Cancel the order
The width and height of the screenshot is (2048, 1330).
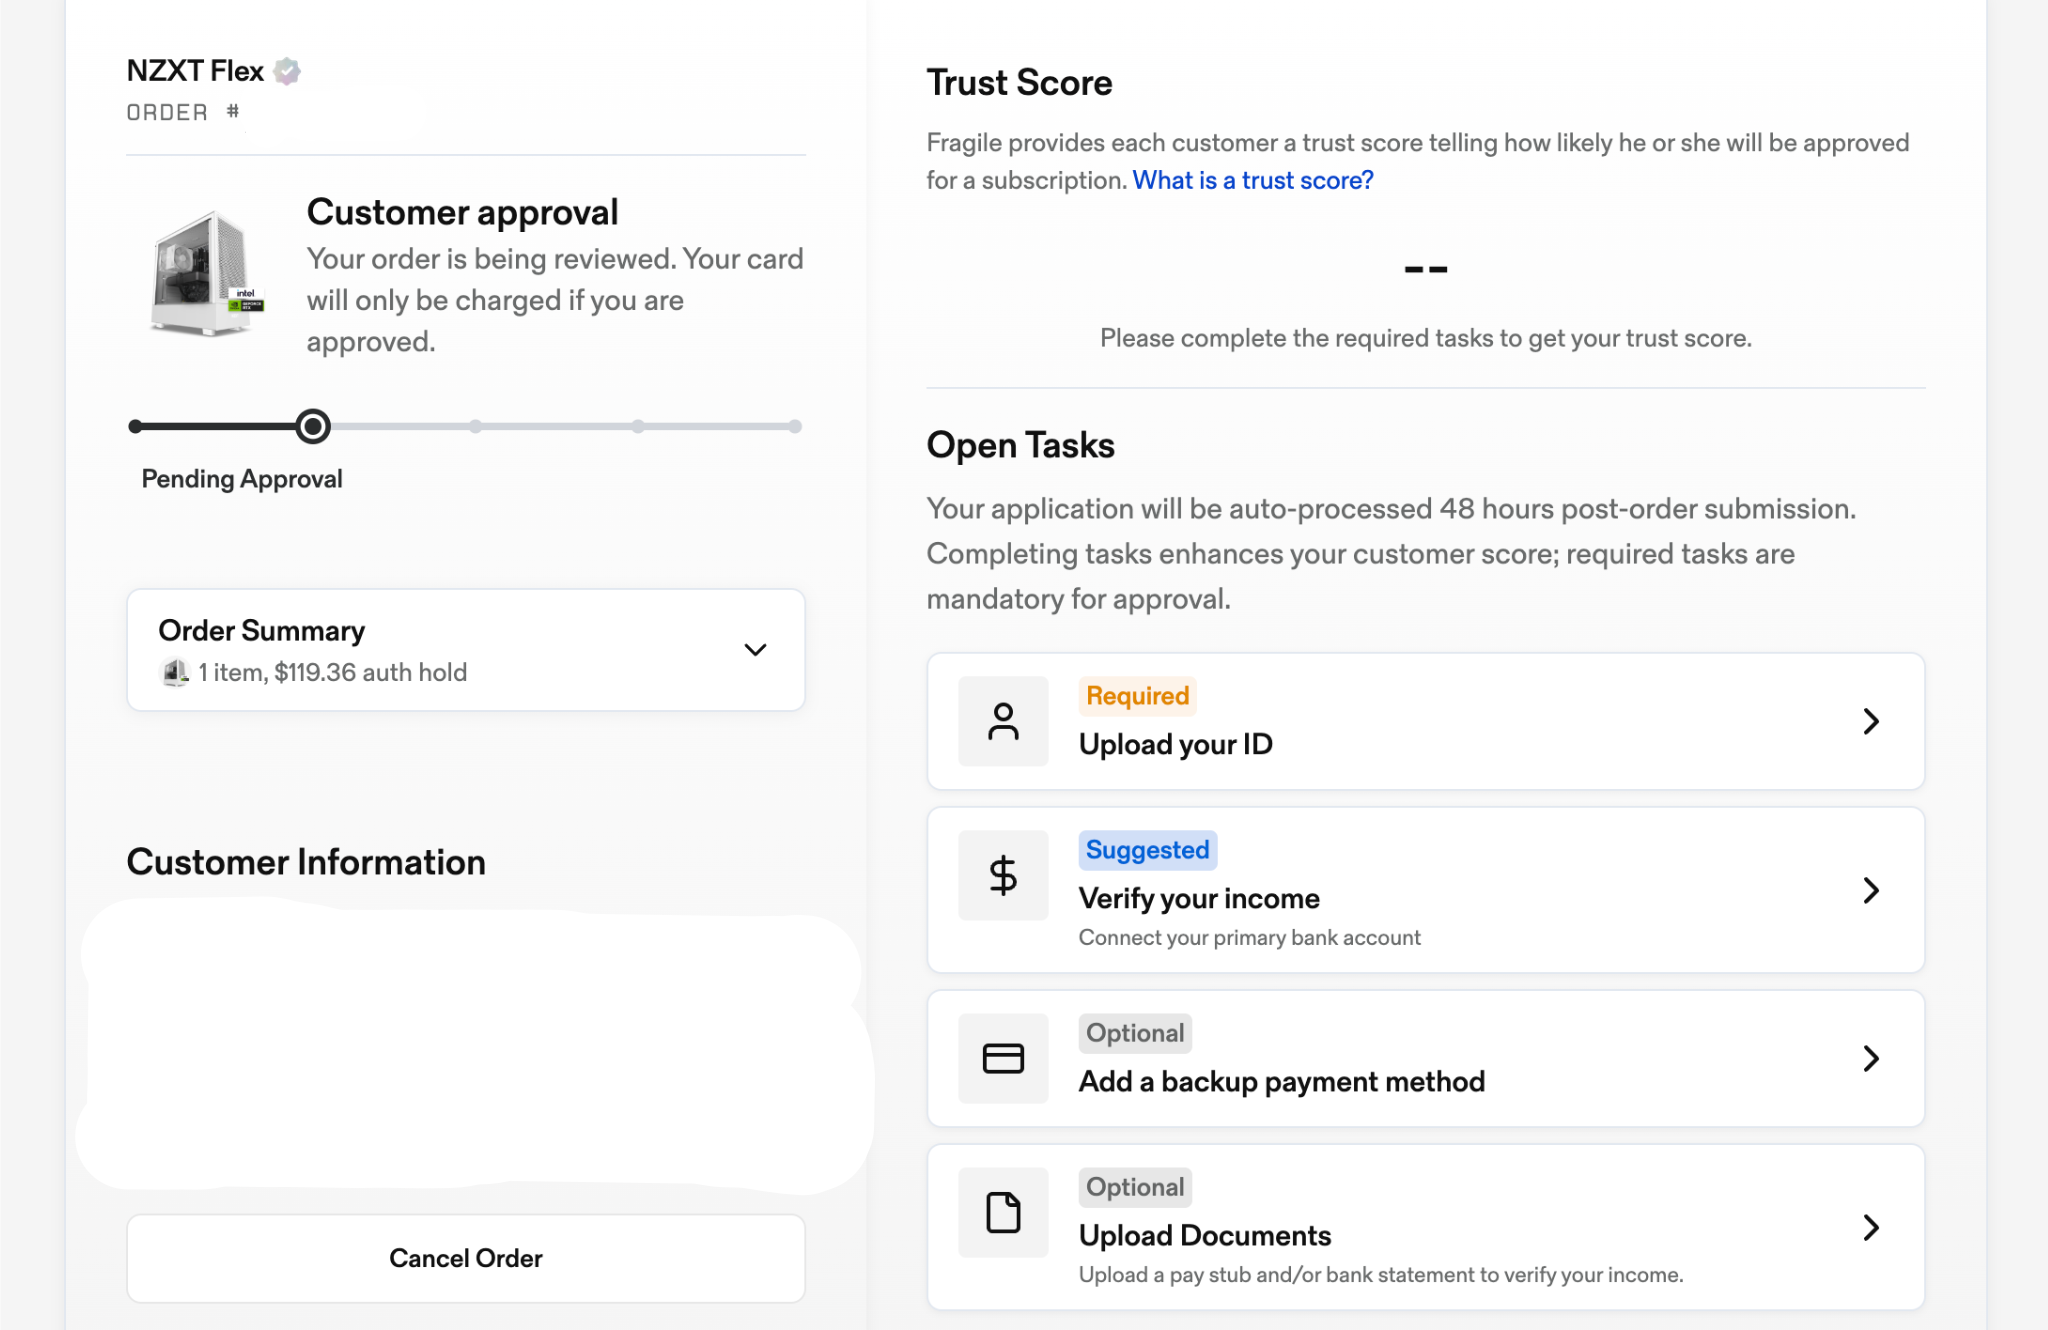(x=466, y=1258)
